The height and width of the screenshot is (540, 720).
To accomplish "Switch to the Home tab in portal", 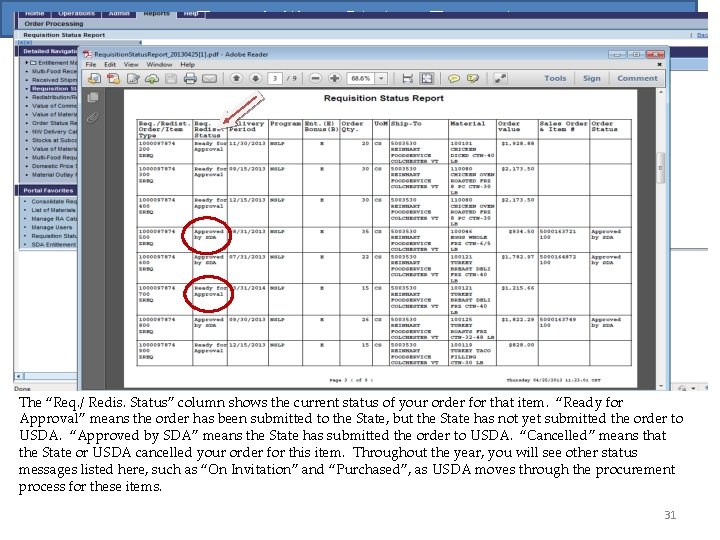I will [34, 14].
